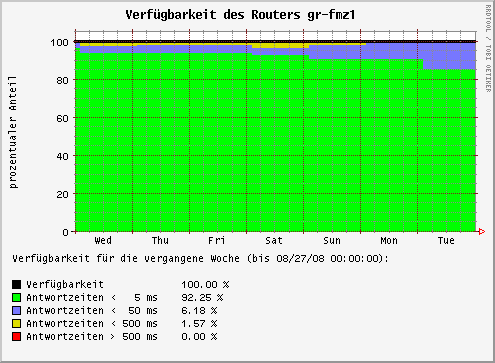The width and height of the screenshot is (495, 363).
Task: Click the y-axis value '20'
Action: pos(62,194)
